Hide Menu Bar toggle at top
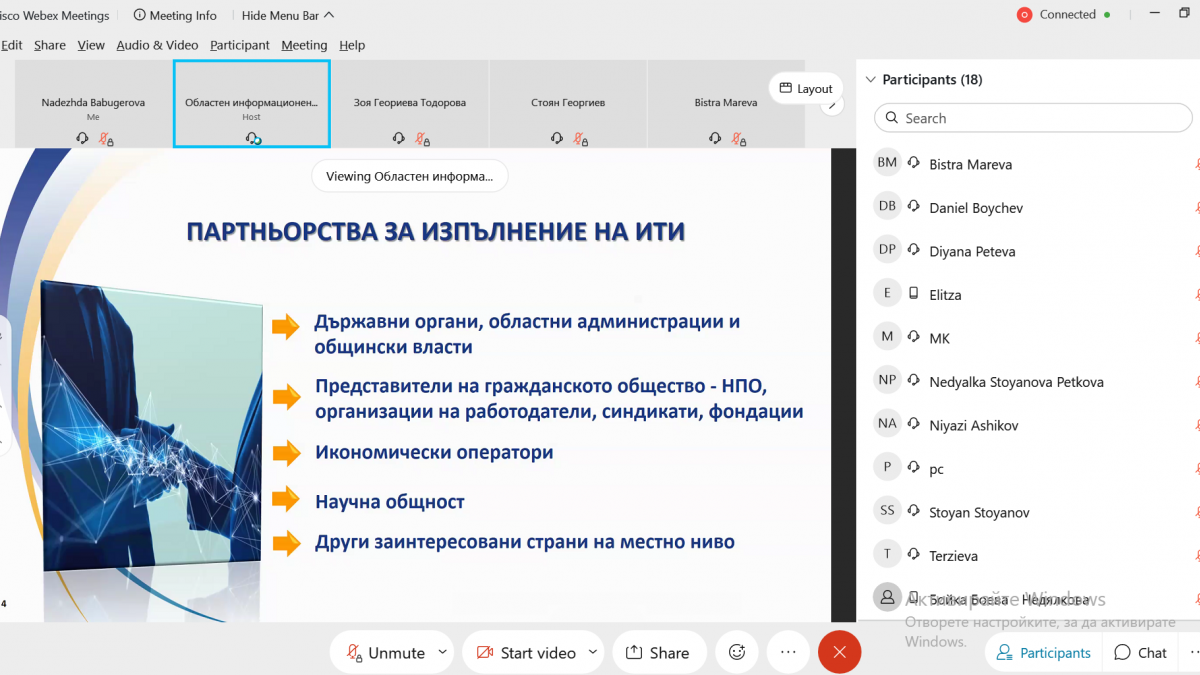This screenshot has width=1200, height=675. tap(288, 15)
